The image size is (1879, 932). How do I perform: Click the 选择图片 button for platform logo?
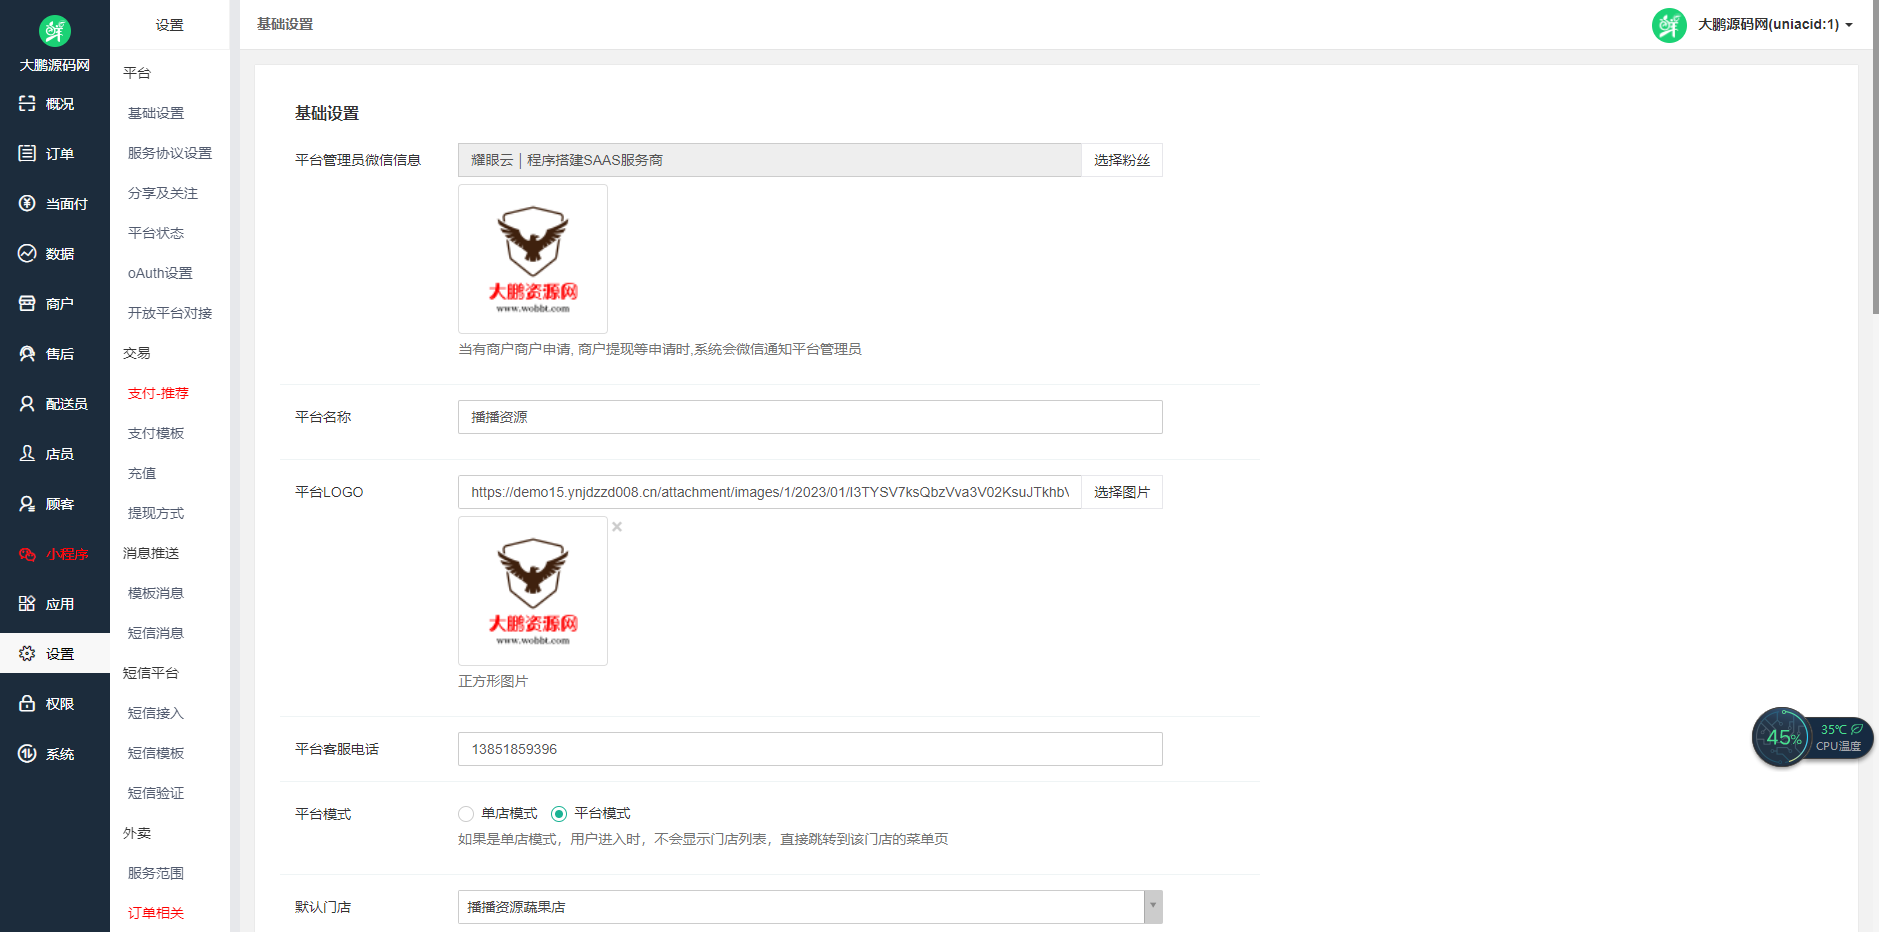1121,491
